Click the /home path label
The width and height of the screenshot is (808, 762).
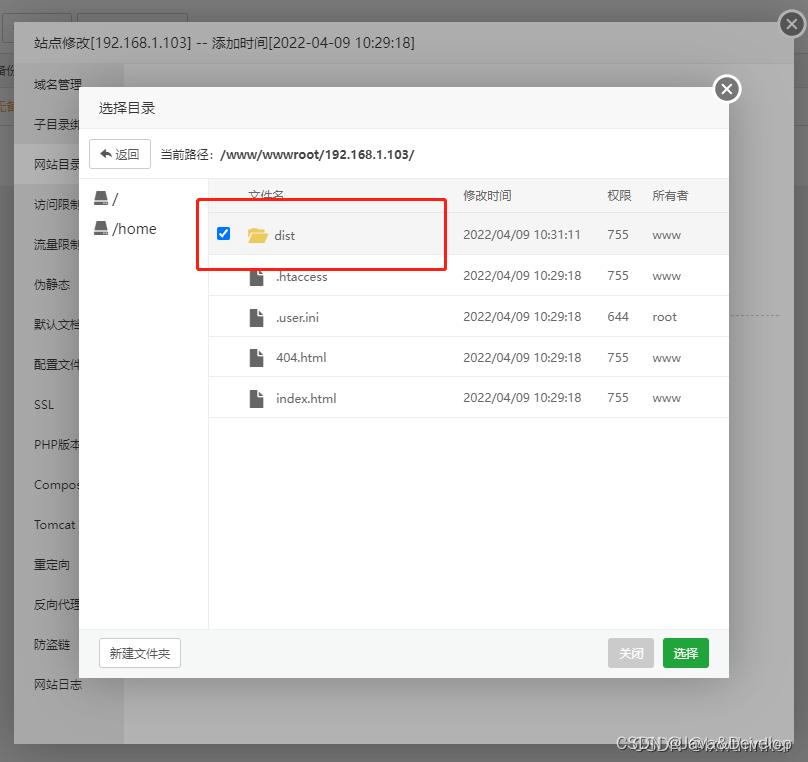click(134, 229)
